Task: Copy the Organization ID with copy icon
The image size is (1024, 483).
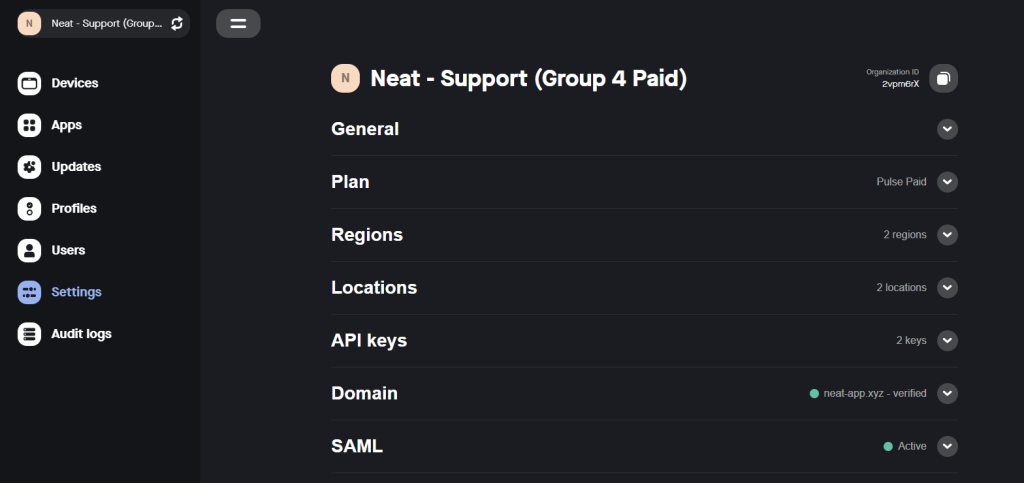Action: (943, 78)
